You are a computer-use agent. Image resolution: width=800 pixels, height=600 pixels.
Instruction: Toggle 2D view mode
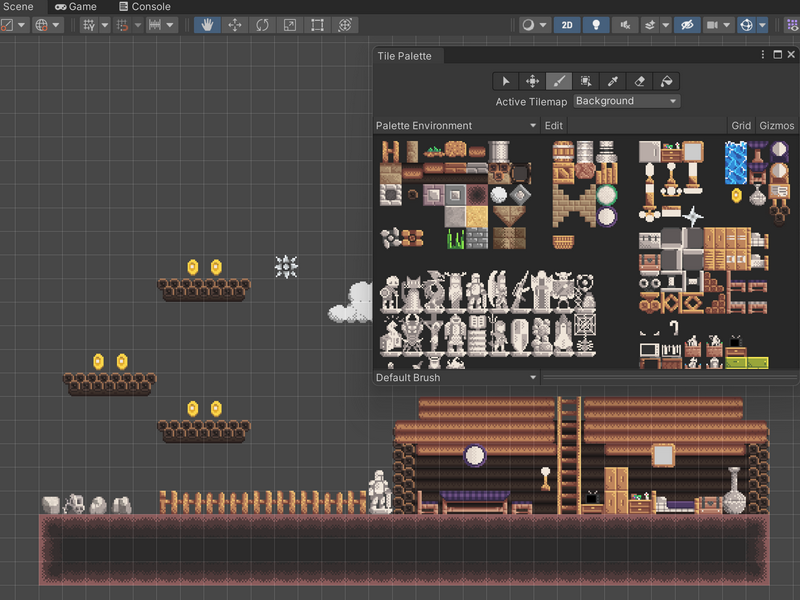click(567, 25)
